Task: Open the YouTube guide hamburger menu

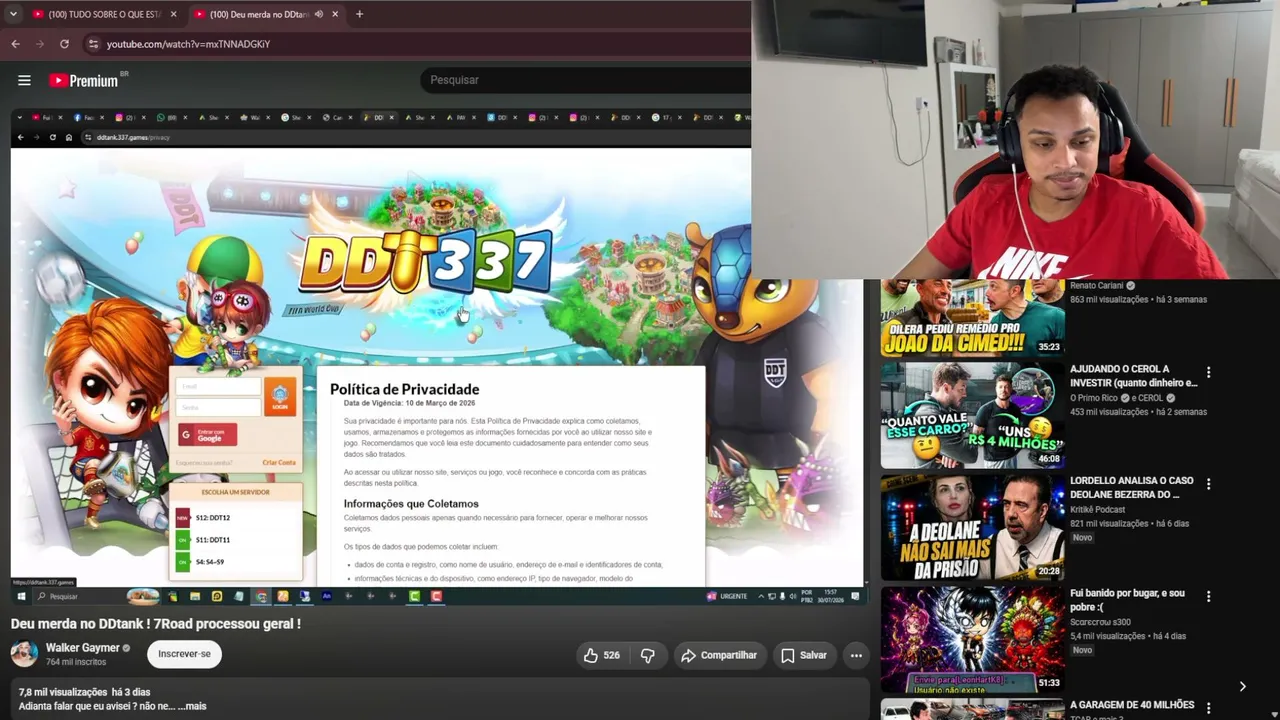Action: 24,80
